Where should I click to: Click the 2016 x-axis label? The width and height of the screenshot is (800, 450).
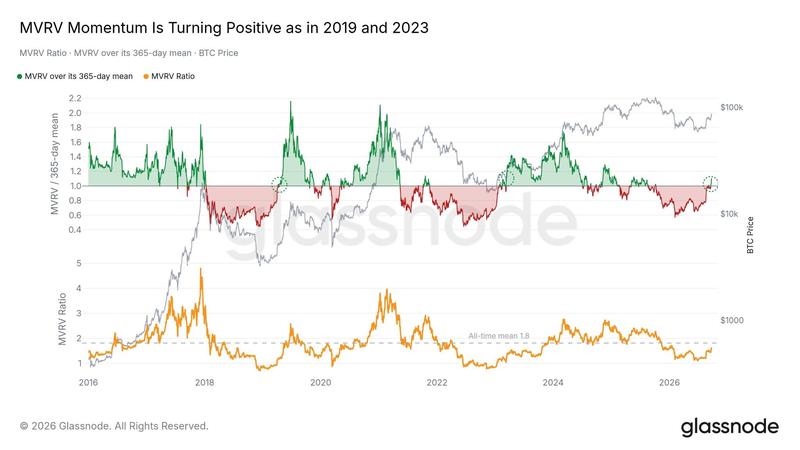pos(88,382)
